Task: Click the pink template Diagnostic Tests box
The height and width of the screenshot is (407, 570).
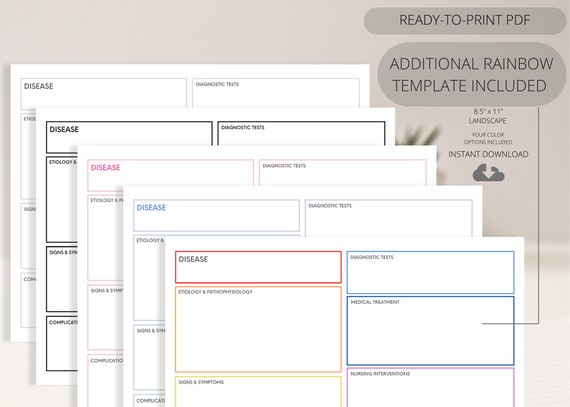Action: pyautogui.click(x=343, y=172)
